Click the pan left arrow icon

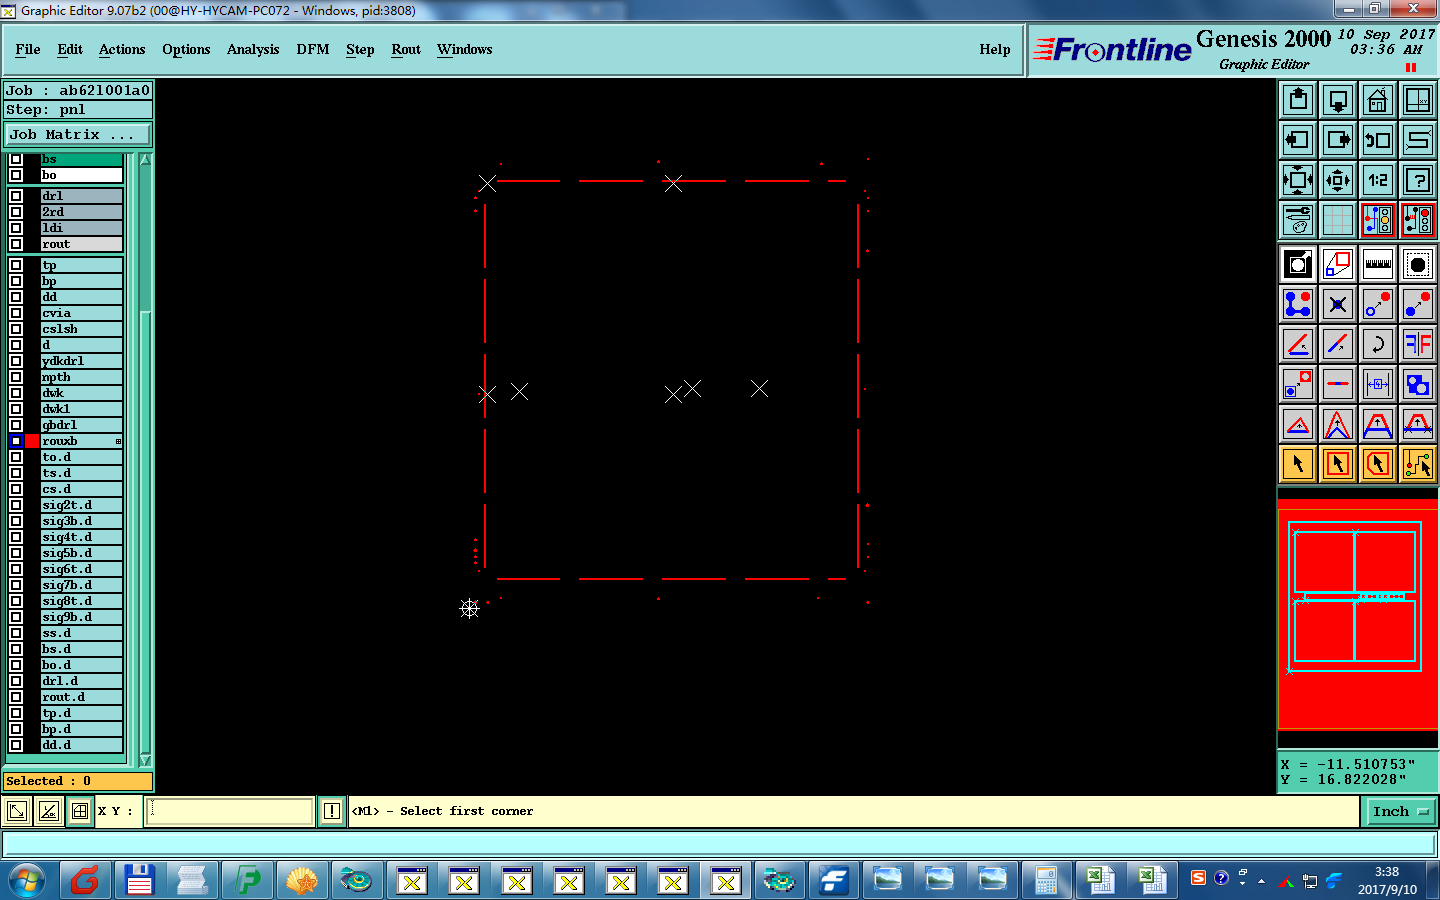click(1298, 140)
